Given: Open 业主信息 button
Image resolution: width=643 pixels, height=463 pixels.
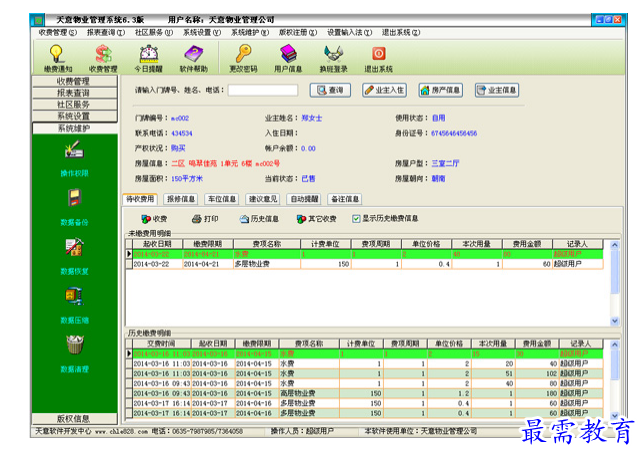Looking at the screenshot, I should [497, 90].
